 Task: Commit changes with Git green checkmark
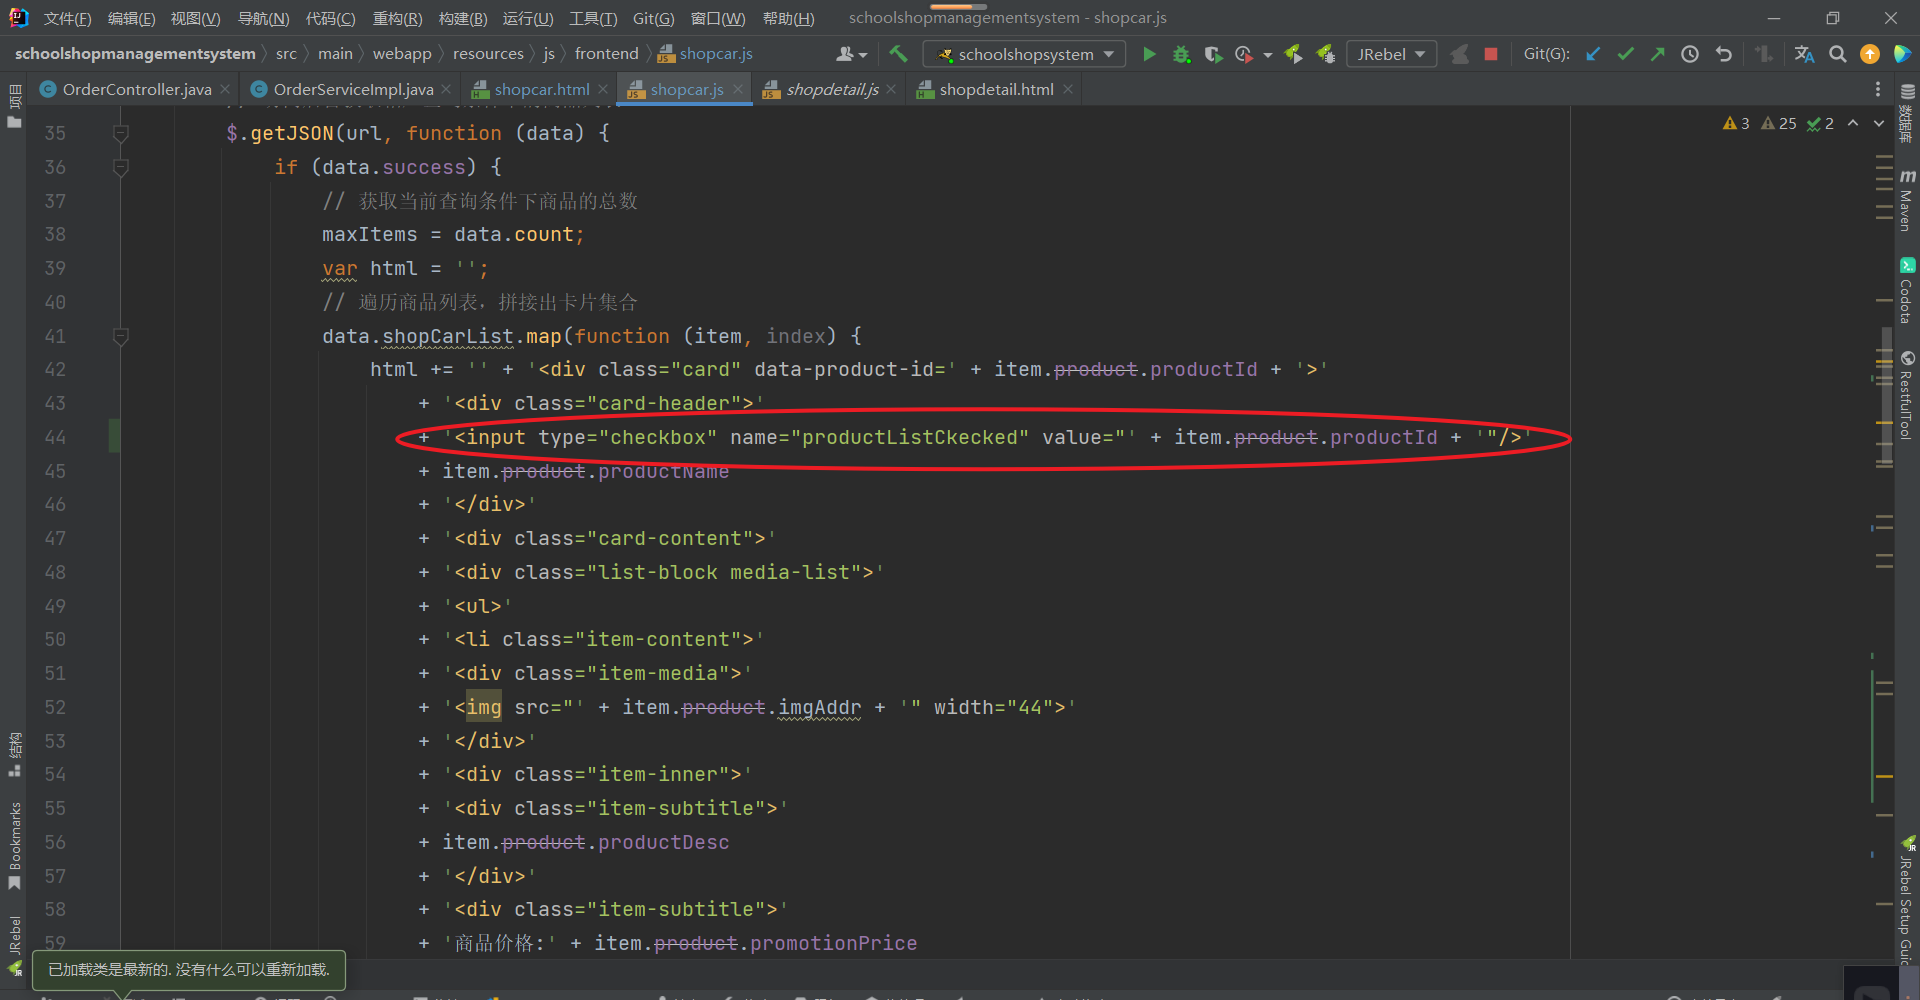click(1625, 54)
